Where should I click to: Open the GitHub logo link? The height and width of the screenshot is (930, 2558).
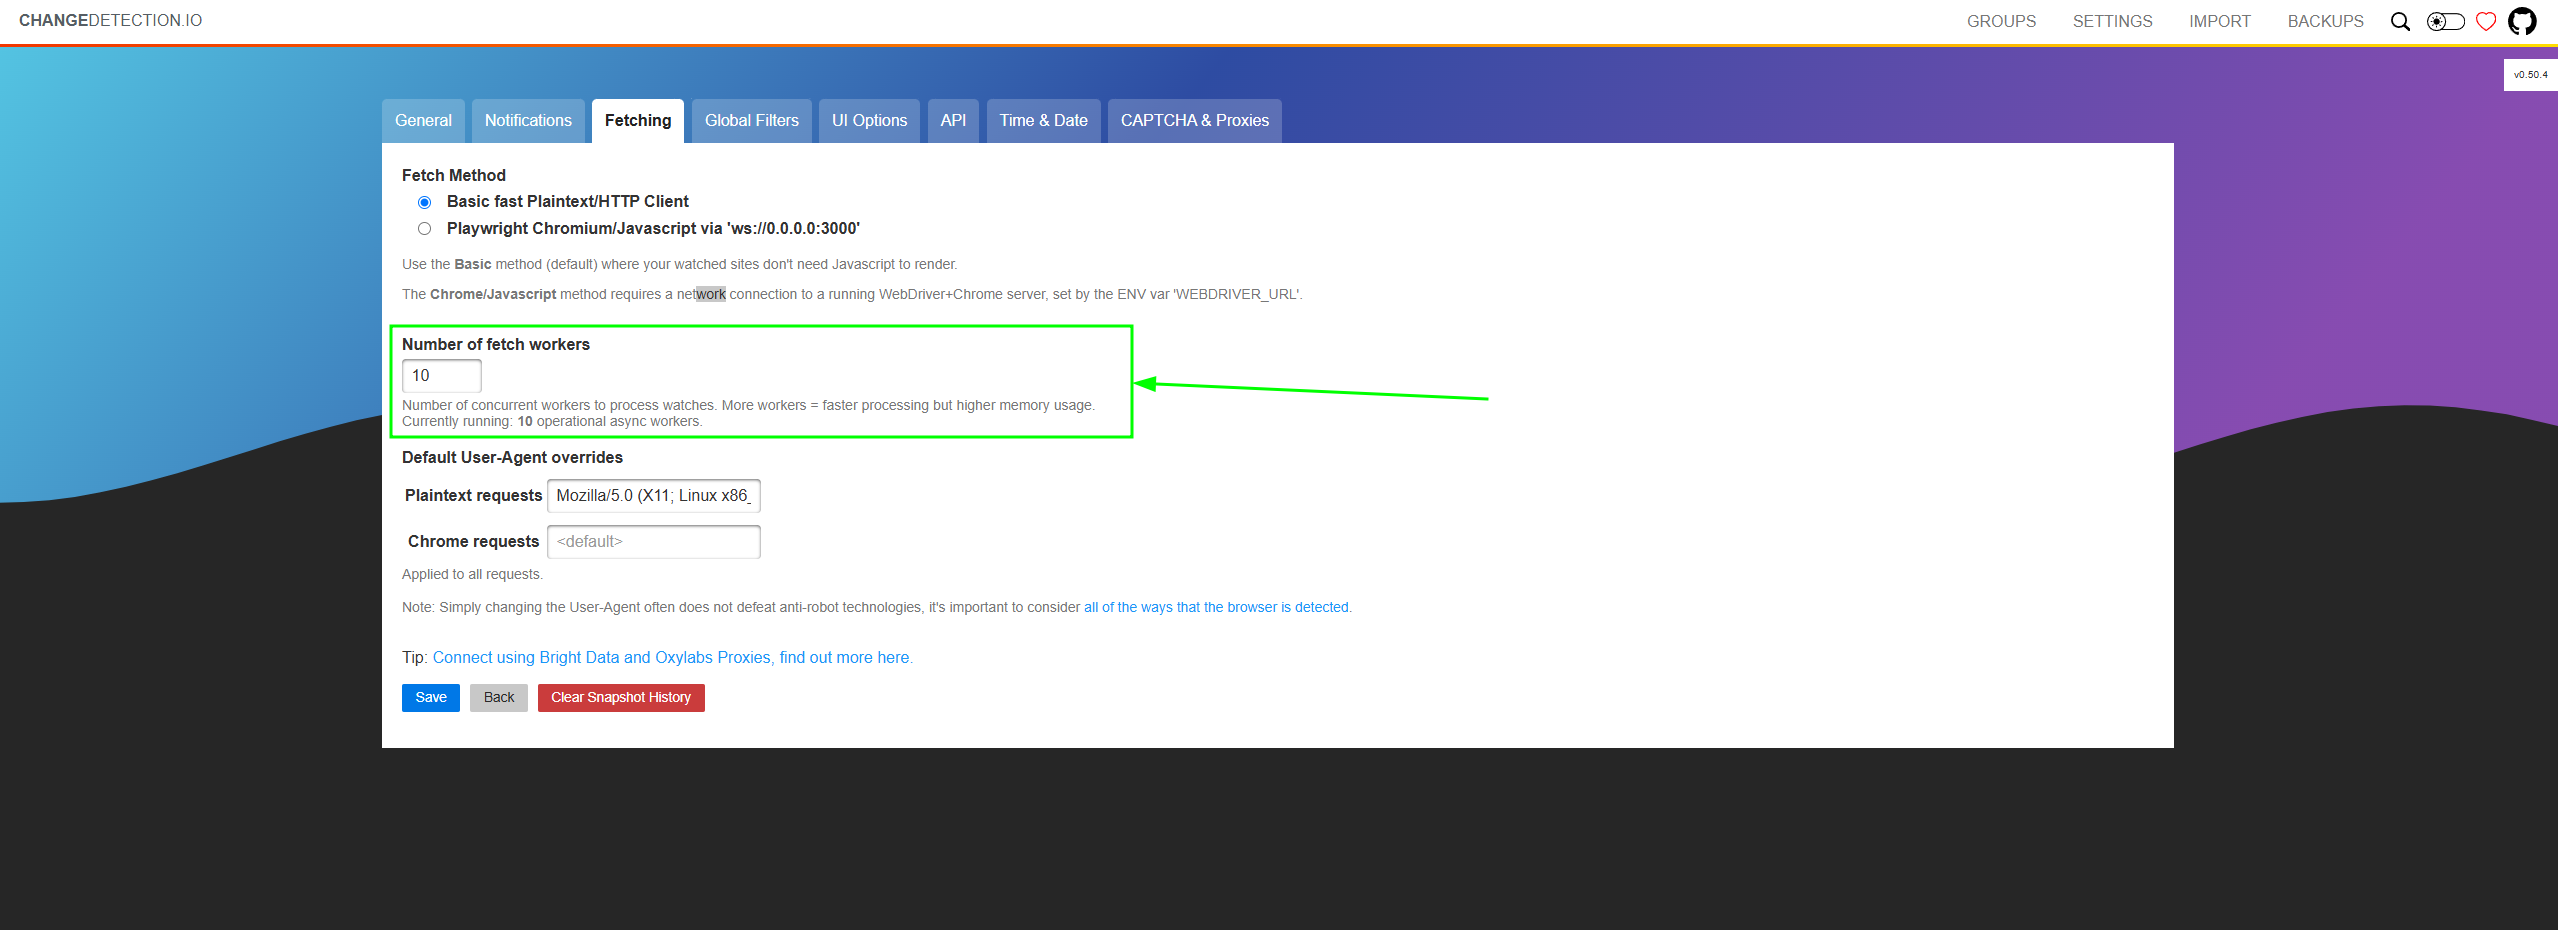pyautogui.click(x=2522, y=22)
